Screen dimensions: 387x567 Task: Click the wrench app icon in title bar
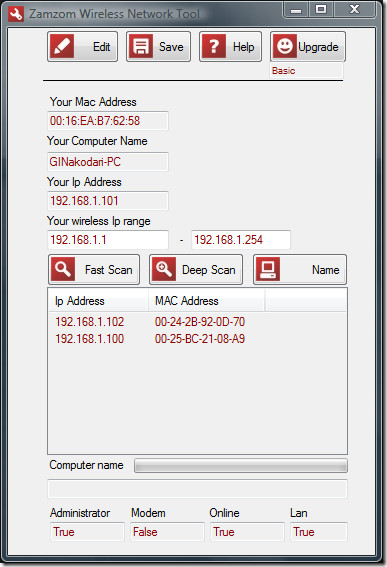[x=16, y=14]
